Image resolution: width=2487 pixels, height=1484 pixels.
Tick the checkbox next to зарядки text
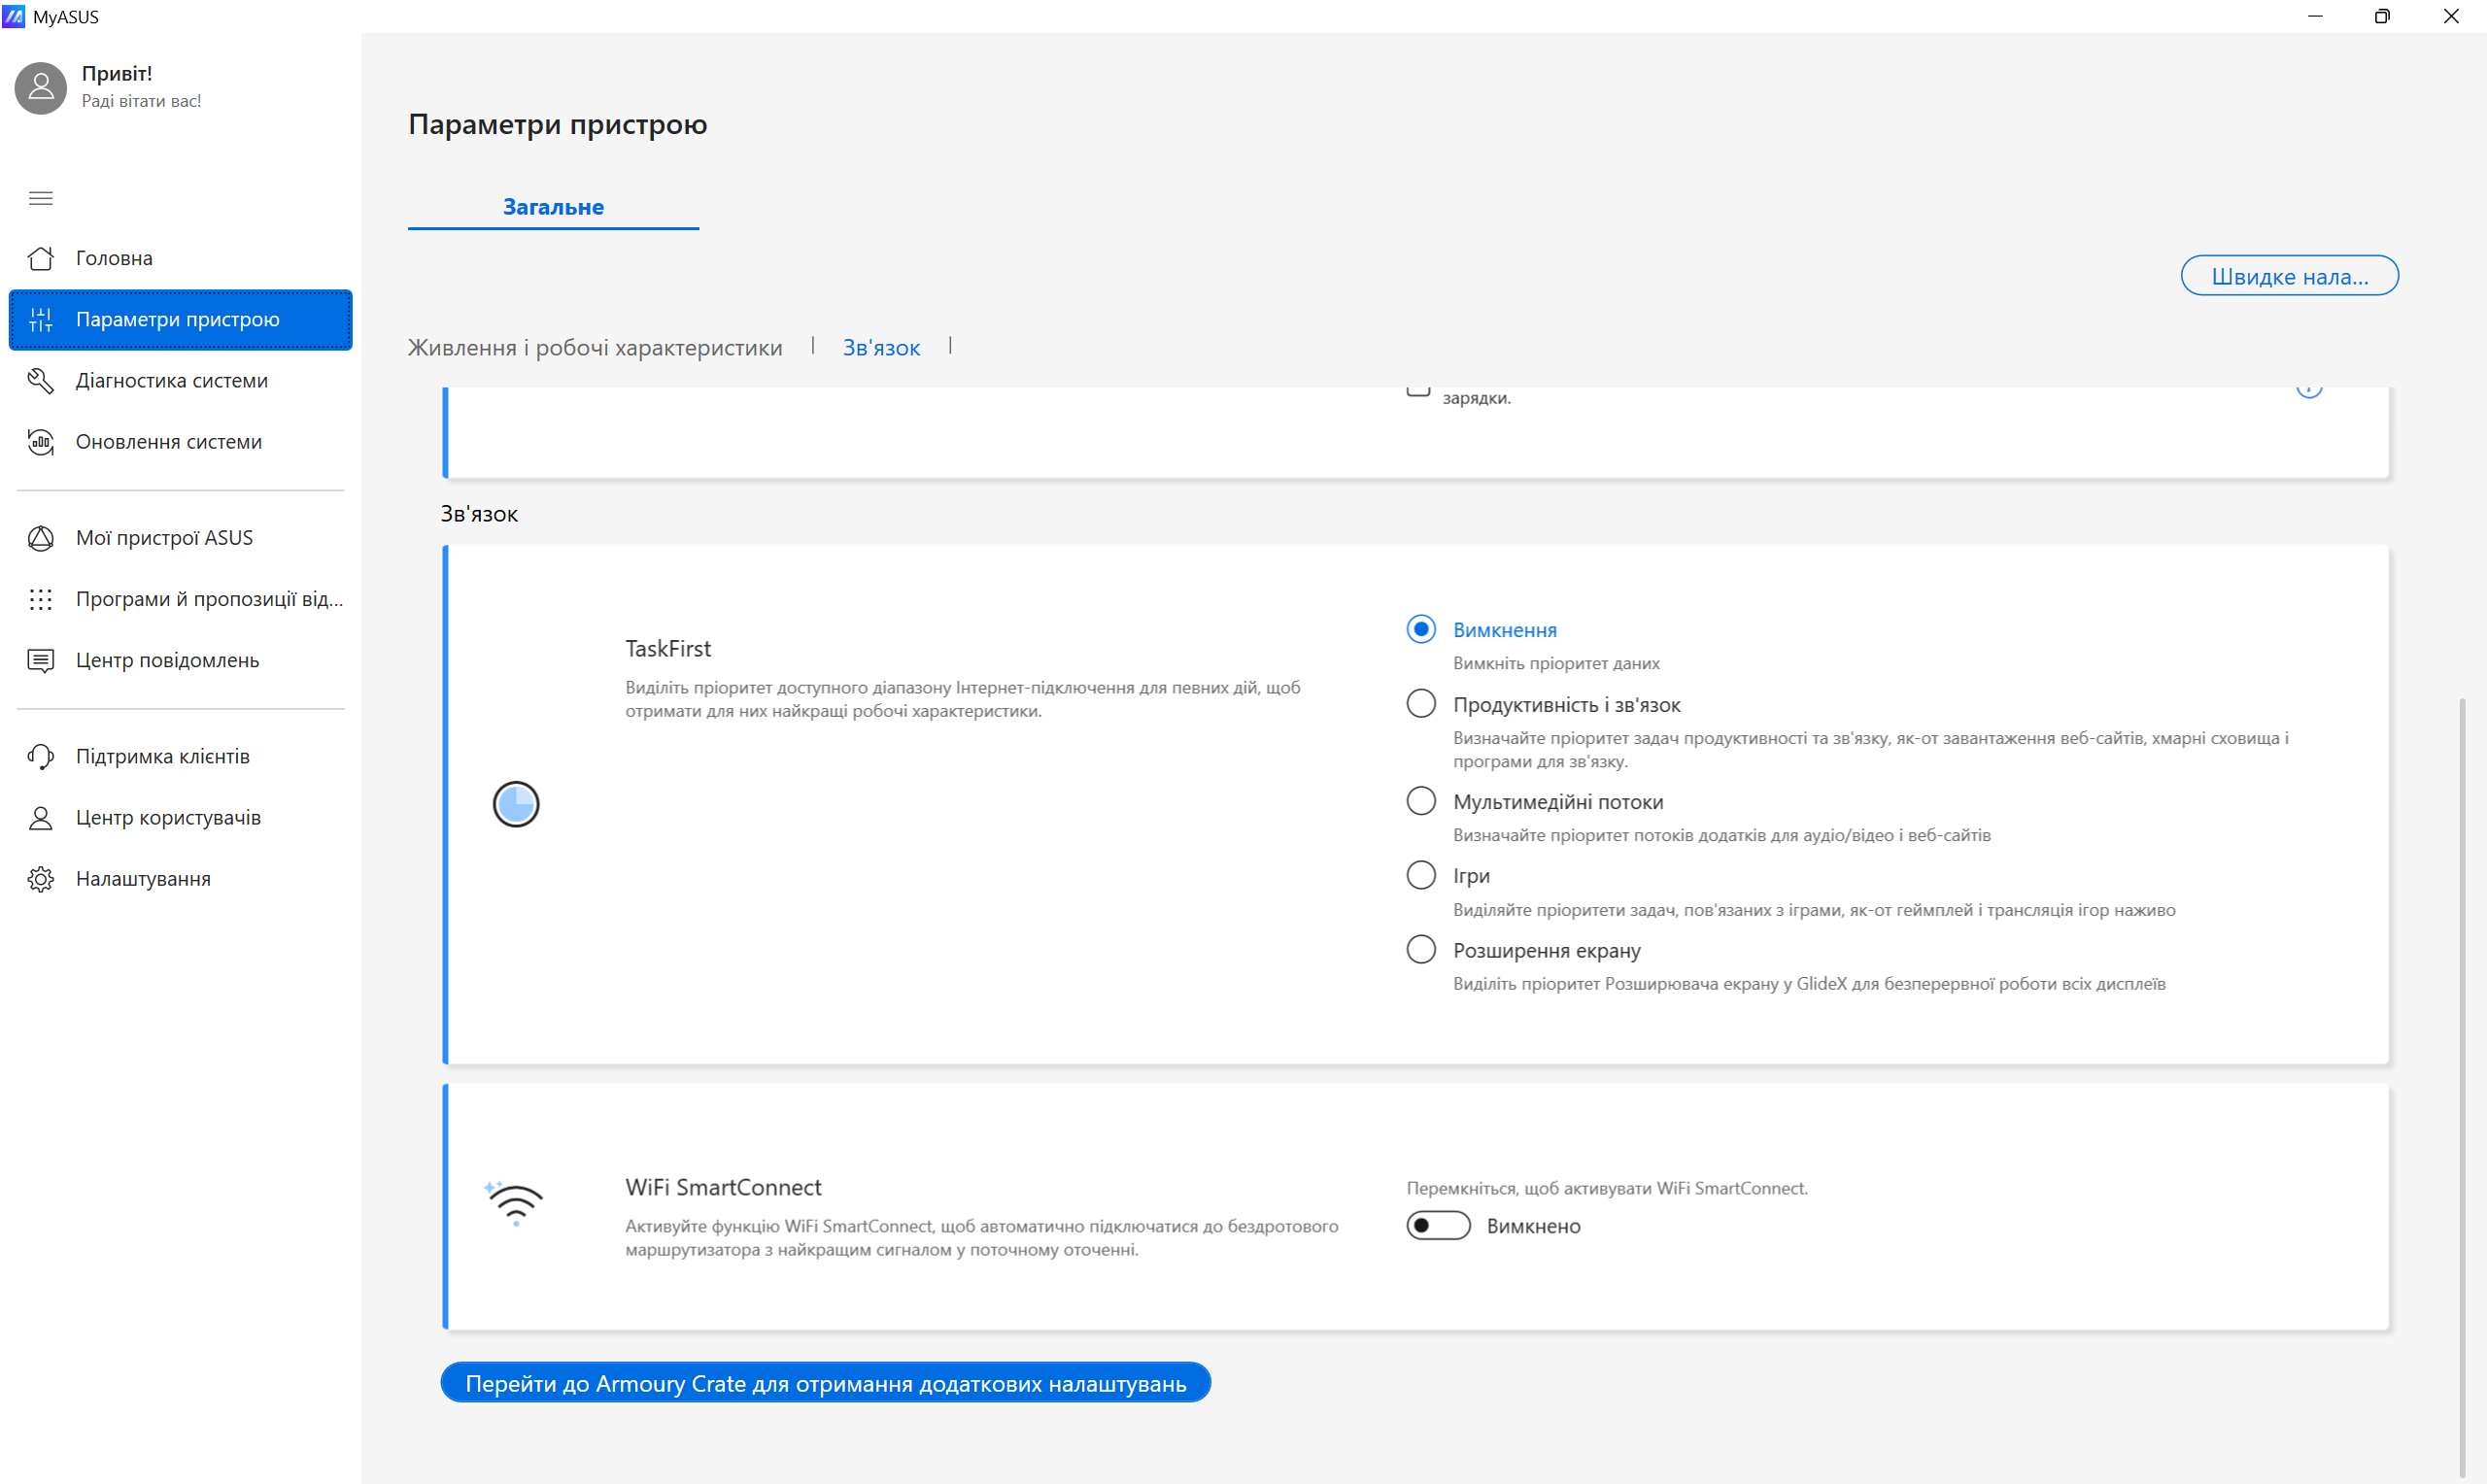(x=1418, y=390)
